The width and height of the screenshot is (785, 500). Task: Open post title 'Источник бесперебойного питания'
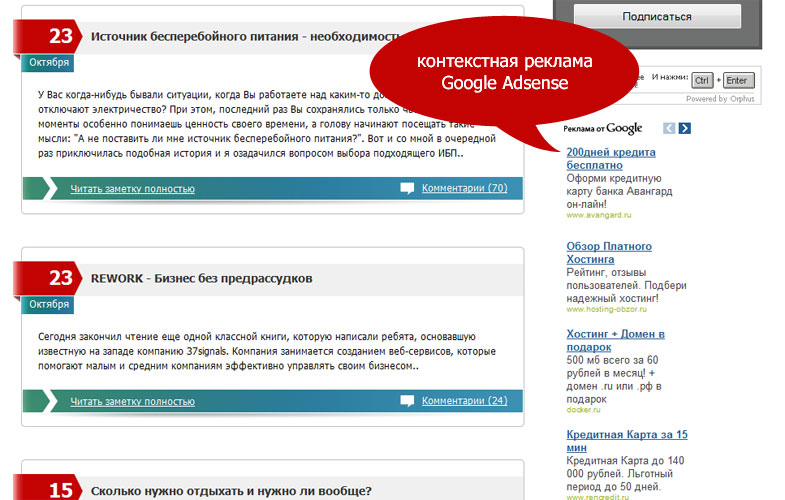coord(245,37)
